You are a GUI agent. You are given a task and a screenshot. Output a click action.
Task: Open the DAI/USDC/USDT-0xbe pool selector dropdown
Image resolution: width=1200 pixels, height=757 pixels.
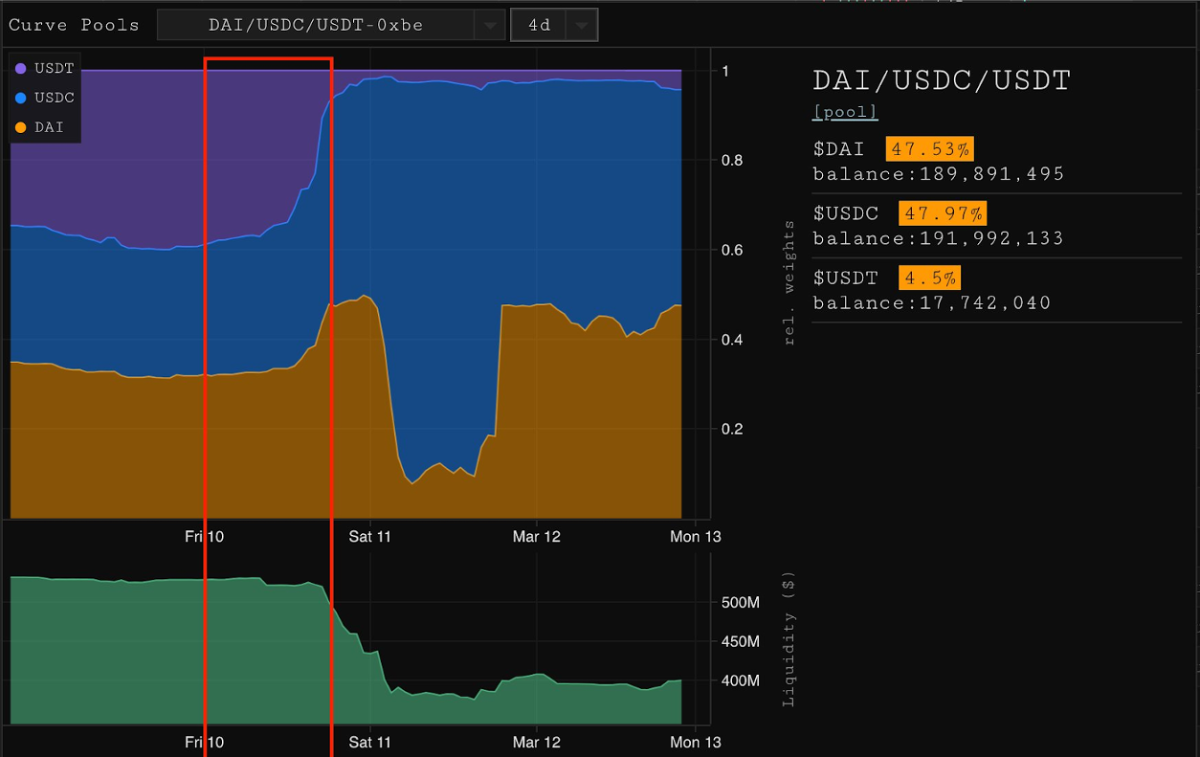331,25
